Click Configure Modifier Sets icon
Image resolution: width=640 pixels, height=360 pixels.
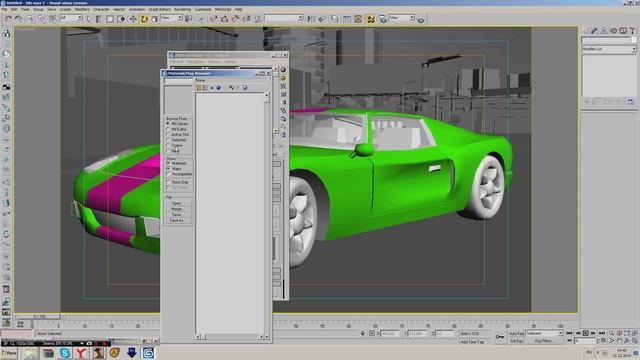(x=631, y=102)
